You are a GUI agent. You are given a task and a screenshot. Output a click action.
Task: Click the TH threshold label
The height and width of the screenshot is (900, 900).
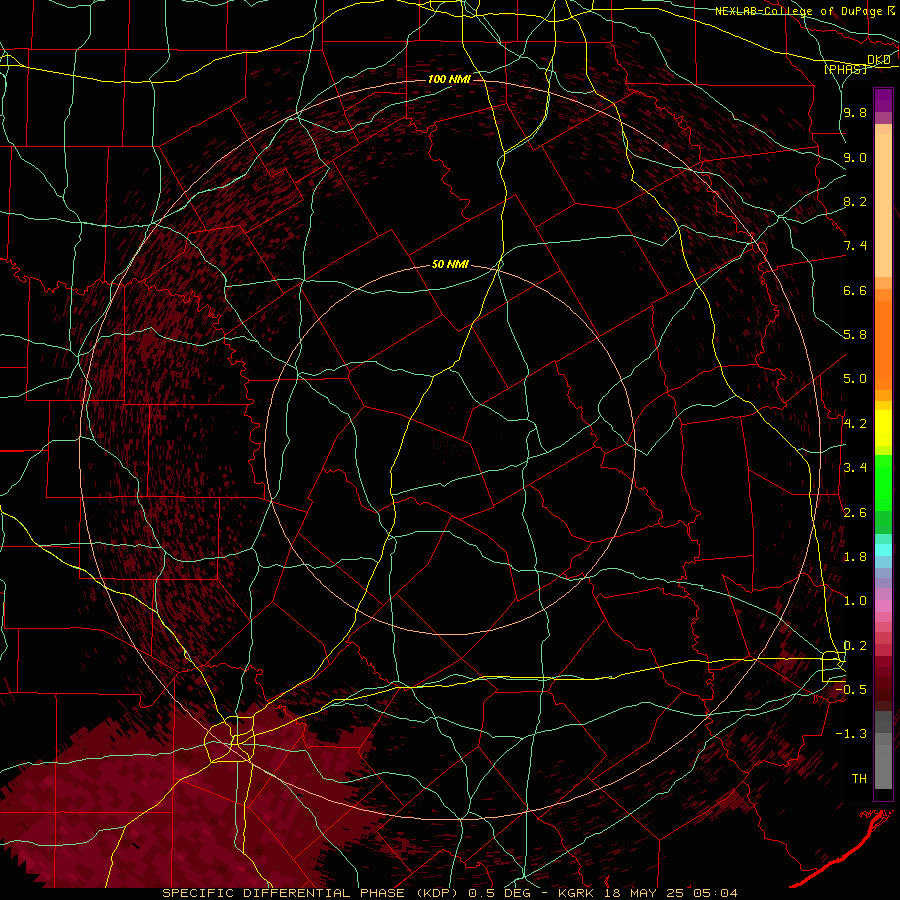coord(859,779)
